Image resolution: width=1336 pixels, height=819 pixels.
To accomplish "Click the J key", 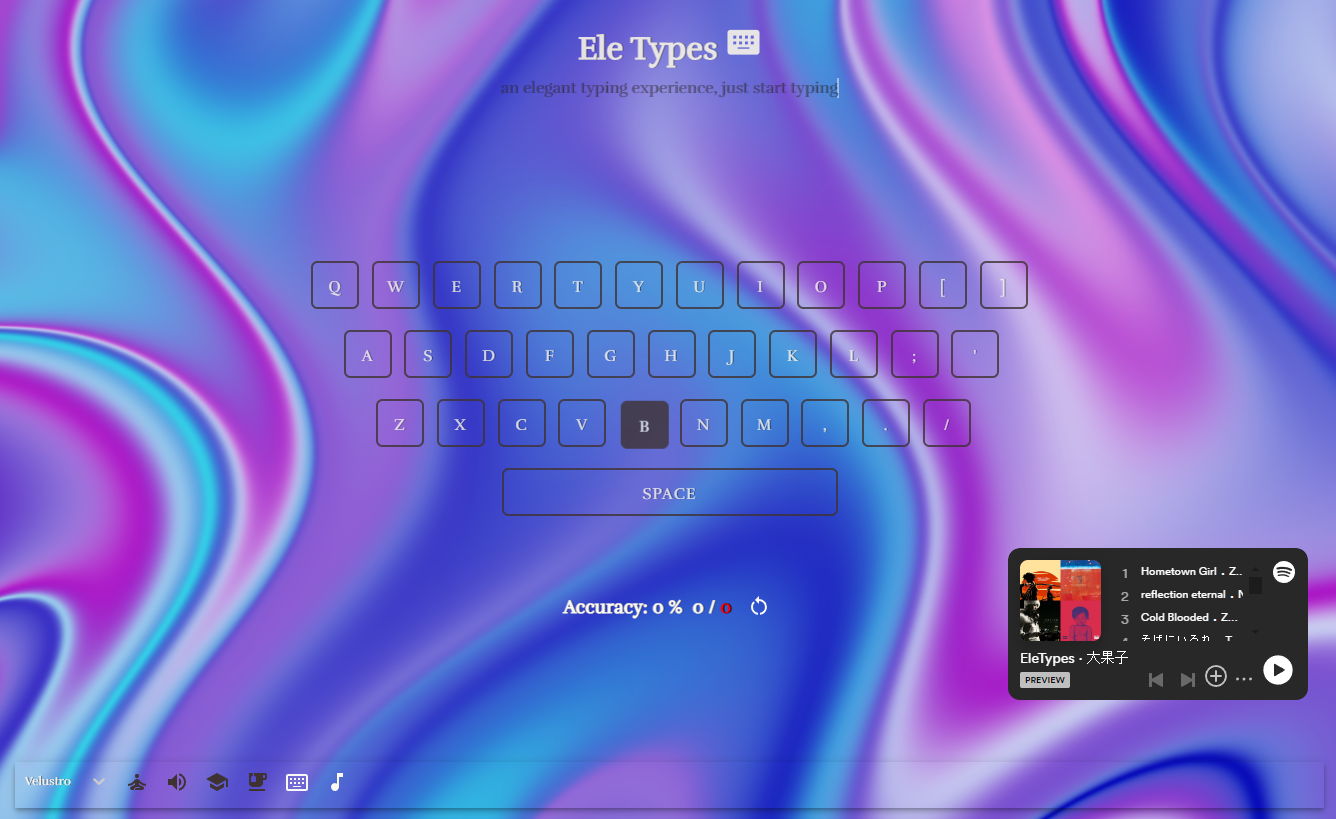I will [731, 354].
